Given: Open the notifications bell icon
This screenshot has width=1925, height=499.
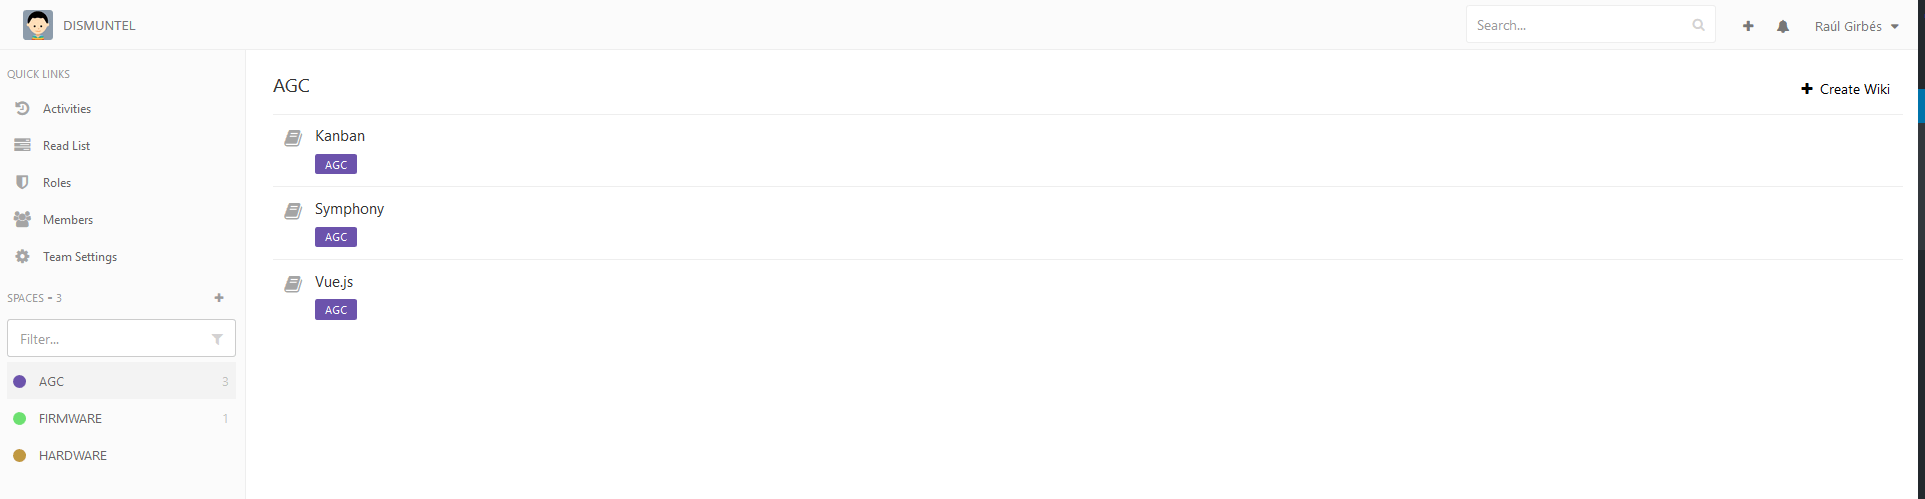Looking at the screenshot, I should click(1783, 26).
